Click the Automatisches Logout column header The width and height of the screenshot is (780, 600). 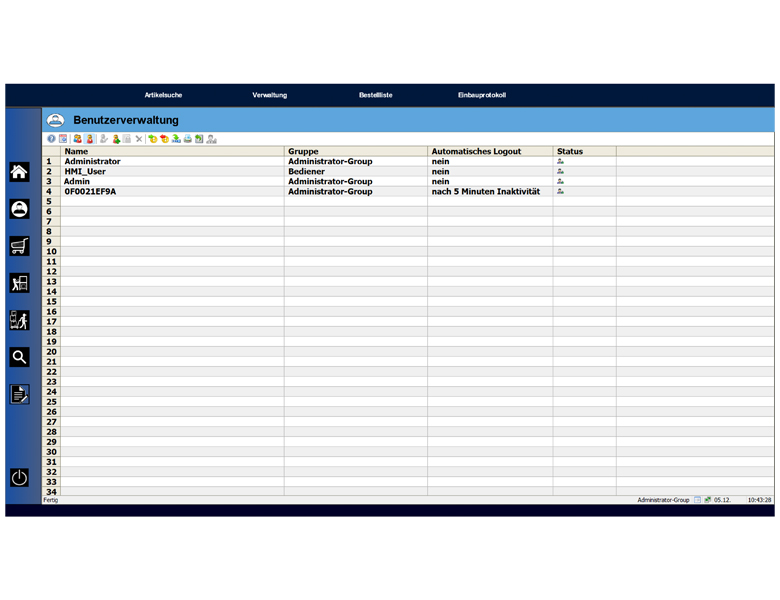(476, 152)
